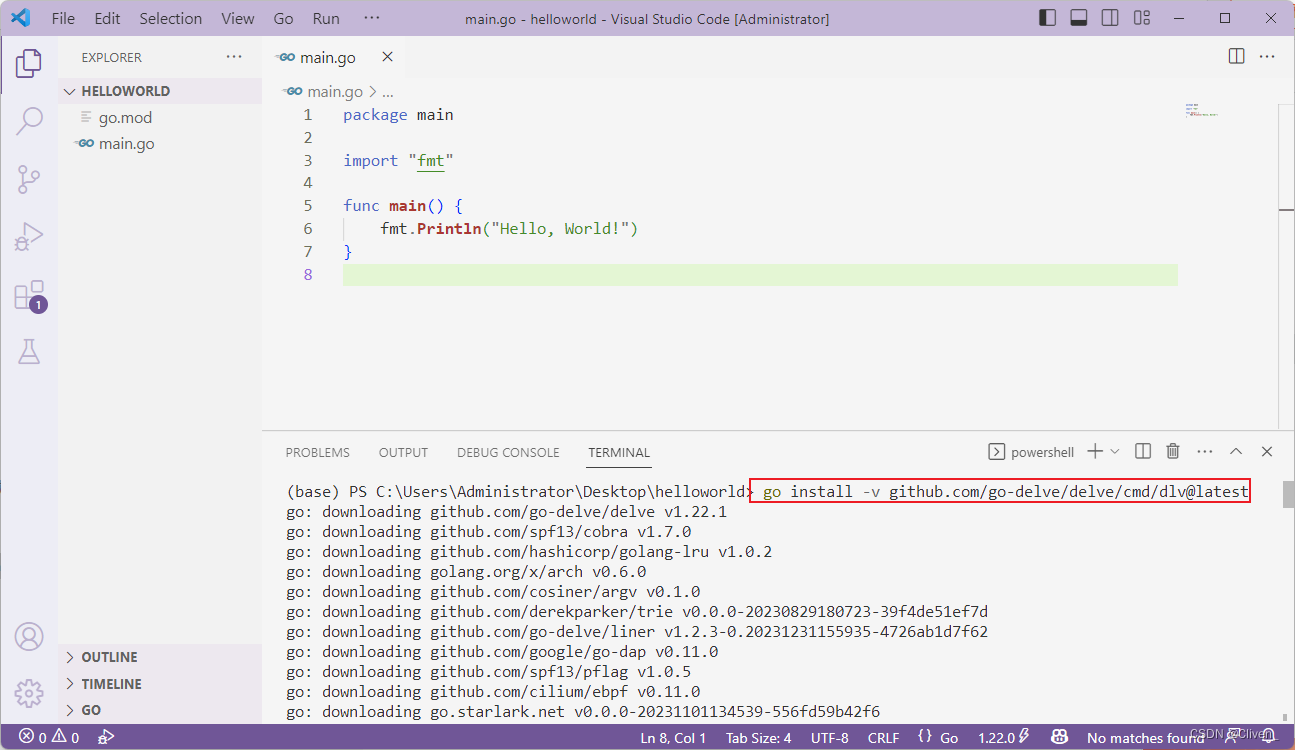Click Ln 8, Col 1 in status bar

[x=673, y=738]
